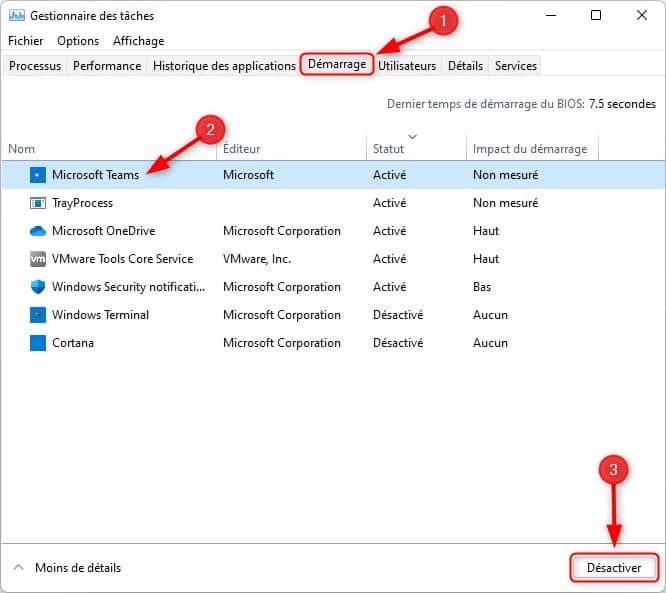Click the Windows Terminal icon
This screenshot has width=666, height=593.
click(x=38, y=315)
